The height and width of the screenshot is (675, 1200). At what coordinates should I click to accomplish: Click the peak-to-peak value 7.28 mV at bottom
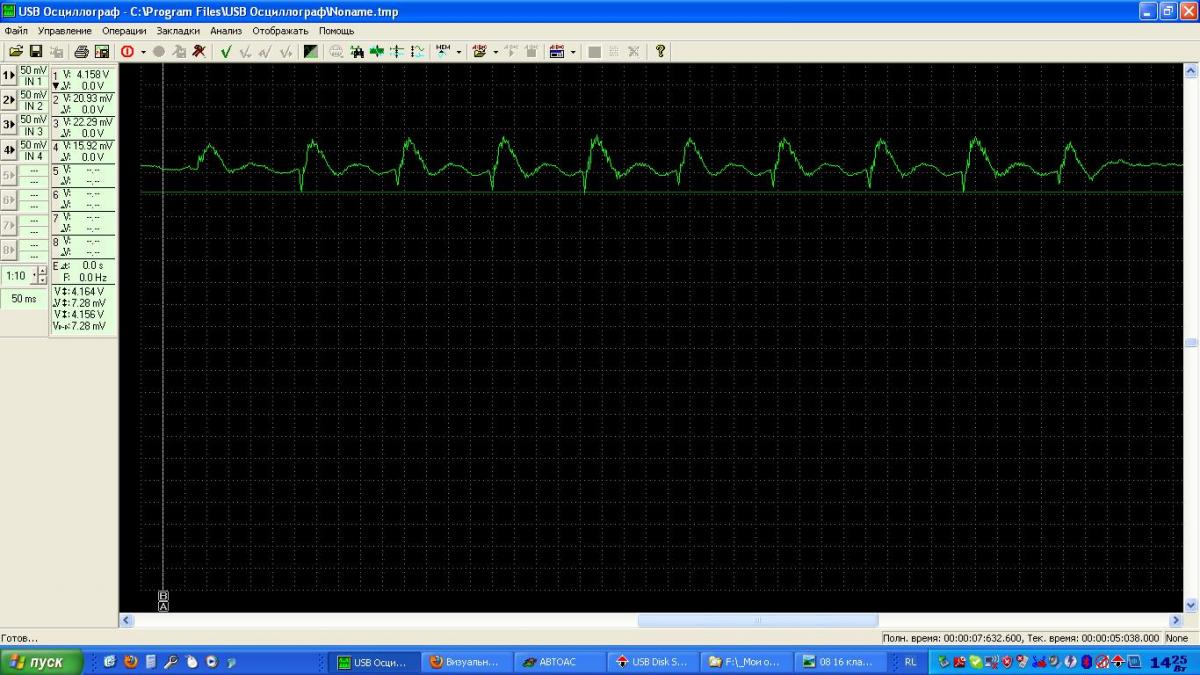[x=86, y=326]
